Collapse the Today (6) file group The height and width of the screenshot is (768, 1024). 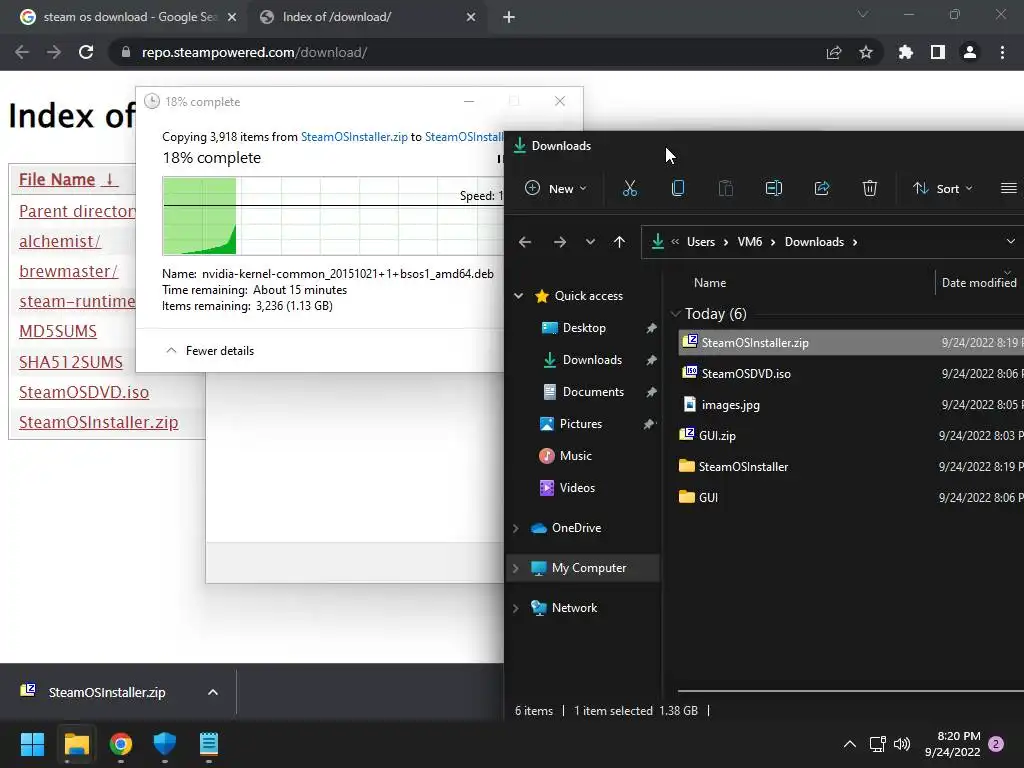[676, 314]
